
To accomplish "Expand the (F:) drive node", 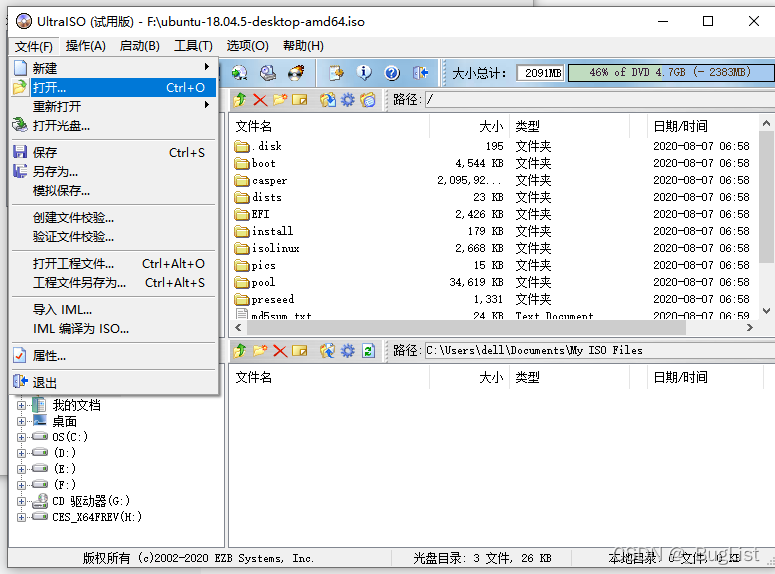I will pos(21,485).
